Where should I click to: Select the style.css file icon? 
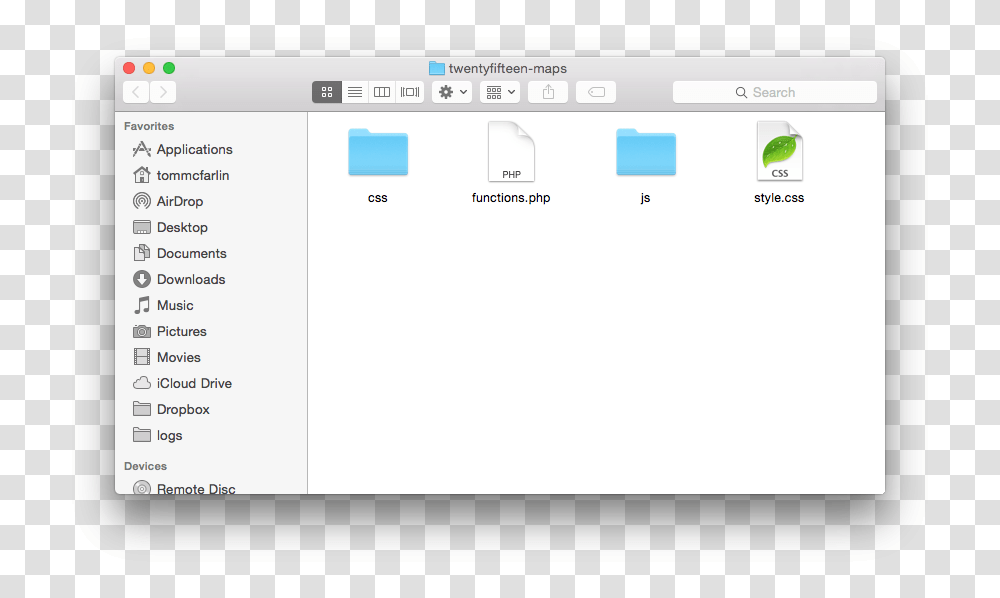(x=779, y=152)
